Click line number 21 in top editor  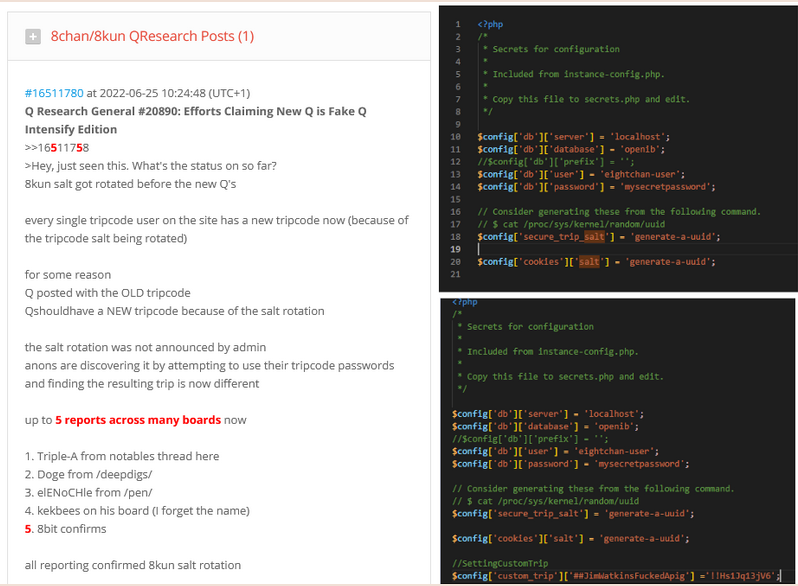(455, 274)
